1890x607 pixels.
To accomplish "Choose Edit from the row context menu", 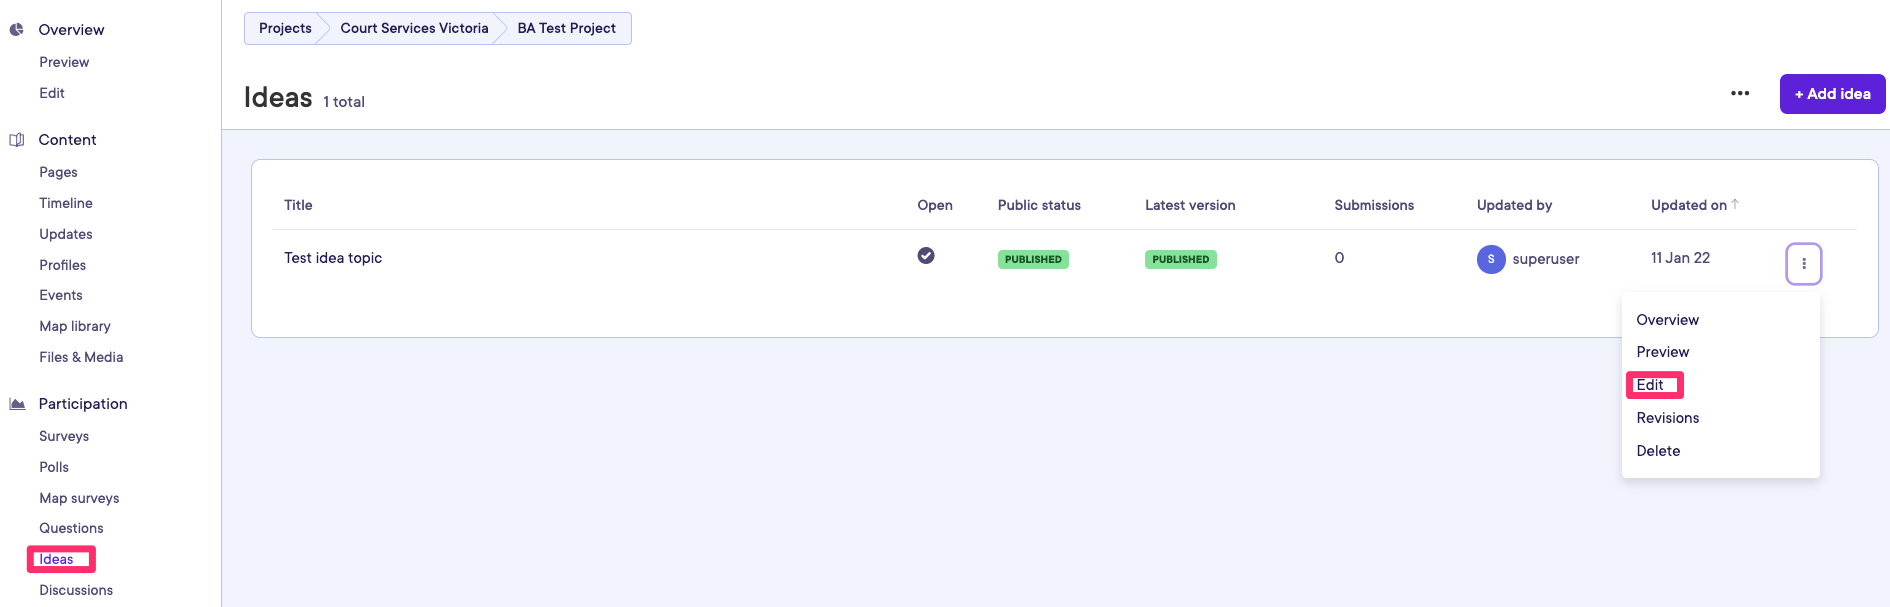I will [x=1650, y=385].
